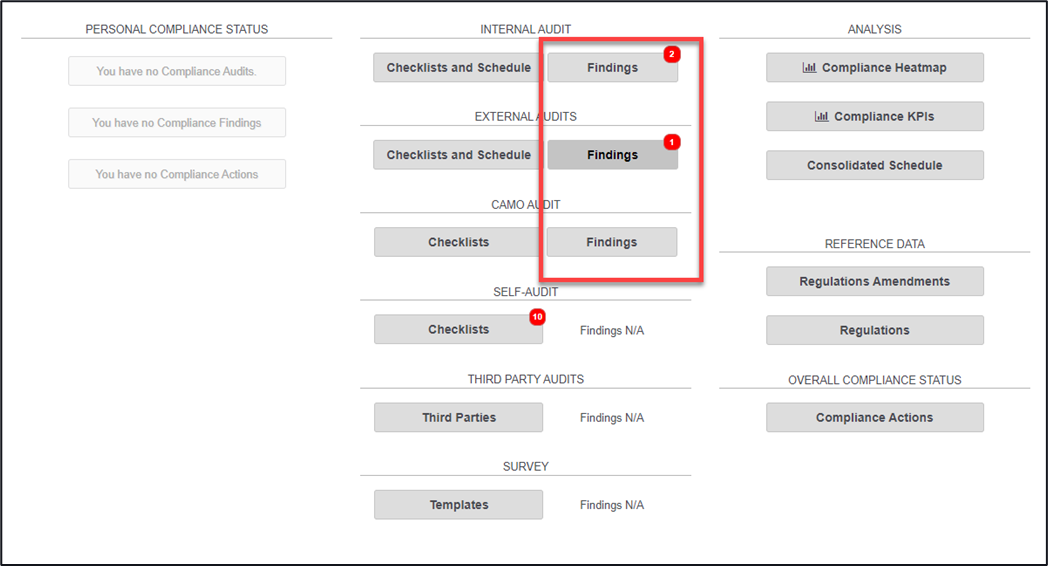Open the Regulations button
The width and height of the screenshot is (1048, 566).
874,331
